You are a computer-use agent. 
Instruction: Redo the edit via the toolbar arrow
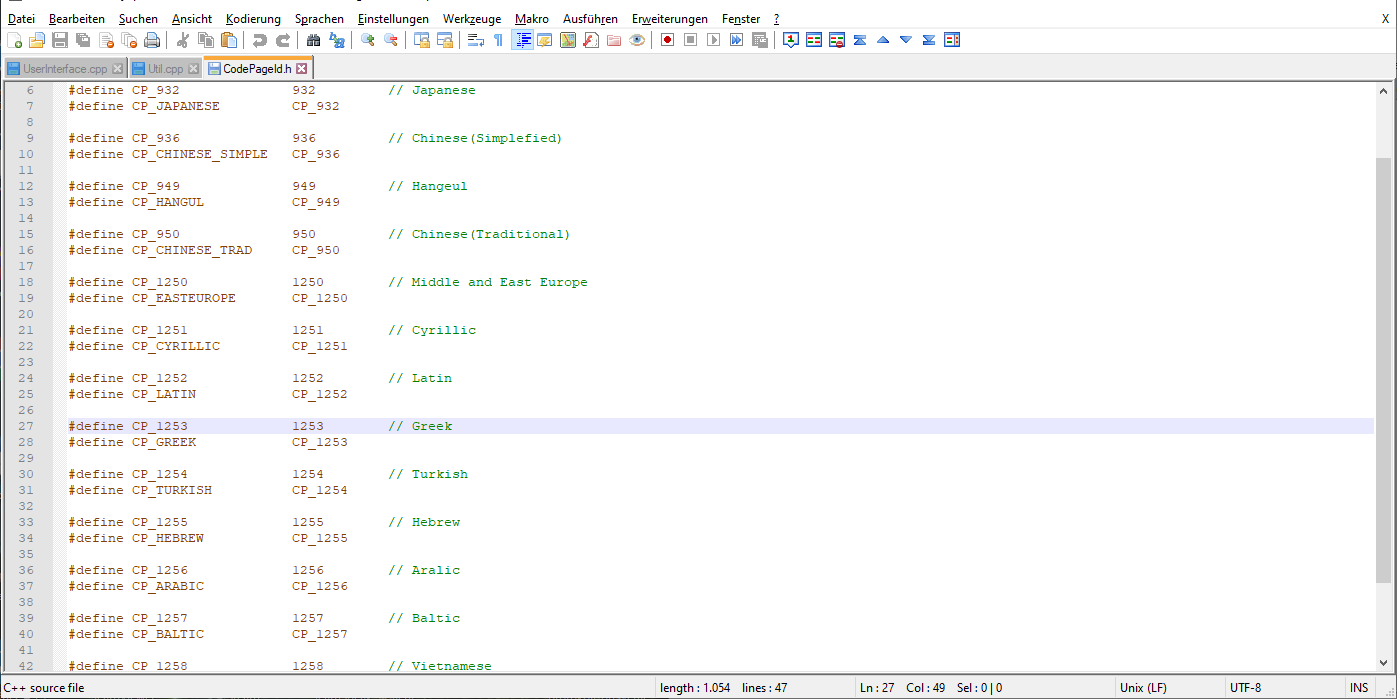tap(283, 40)
